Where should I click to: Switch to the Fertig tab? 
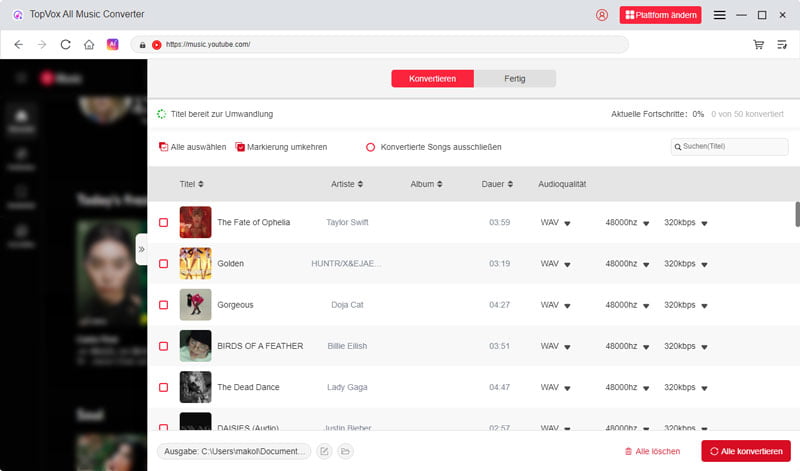pos(515,79)
